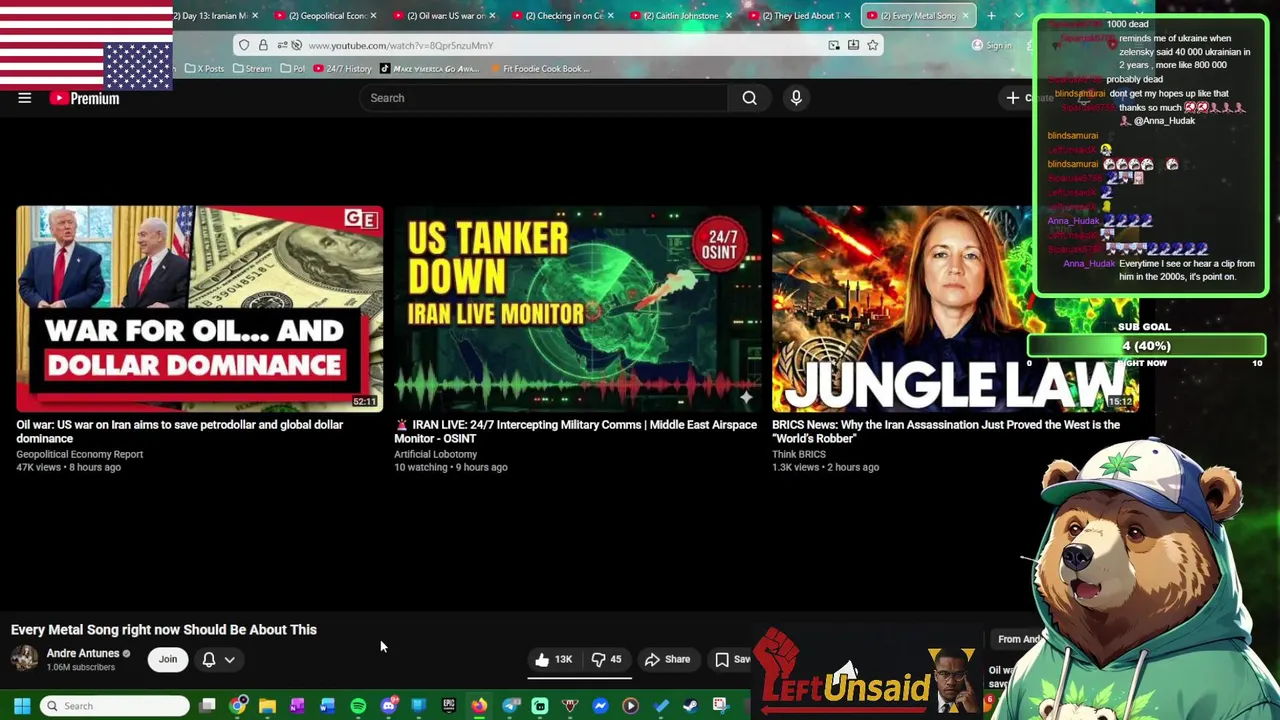
Task: Open Snipping Tool from taskbar
Action: click(720, 706)
